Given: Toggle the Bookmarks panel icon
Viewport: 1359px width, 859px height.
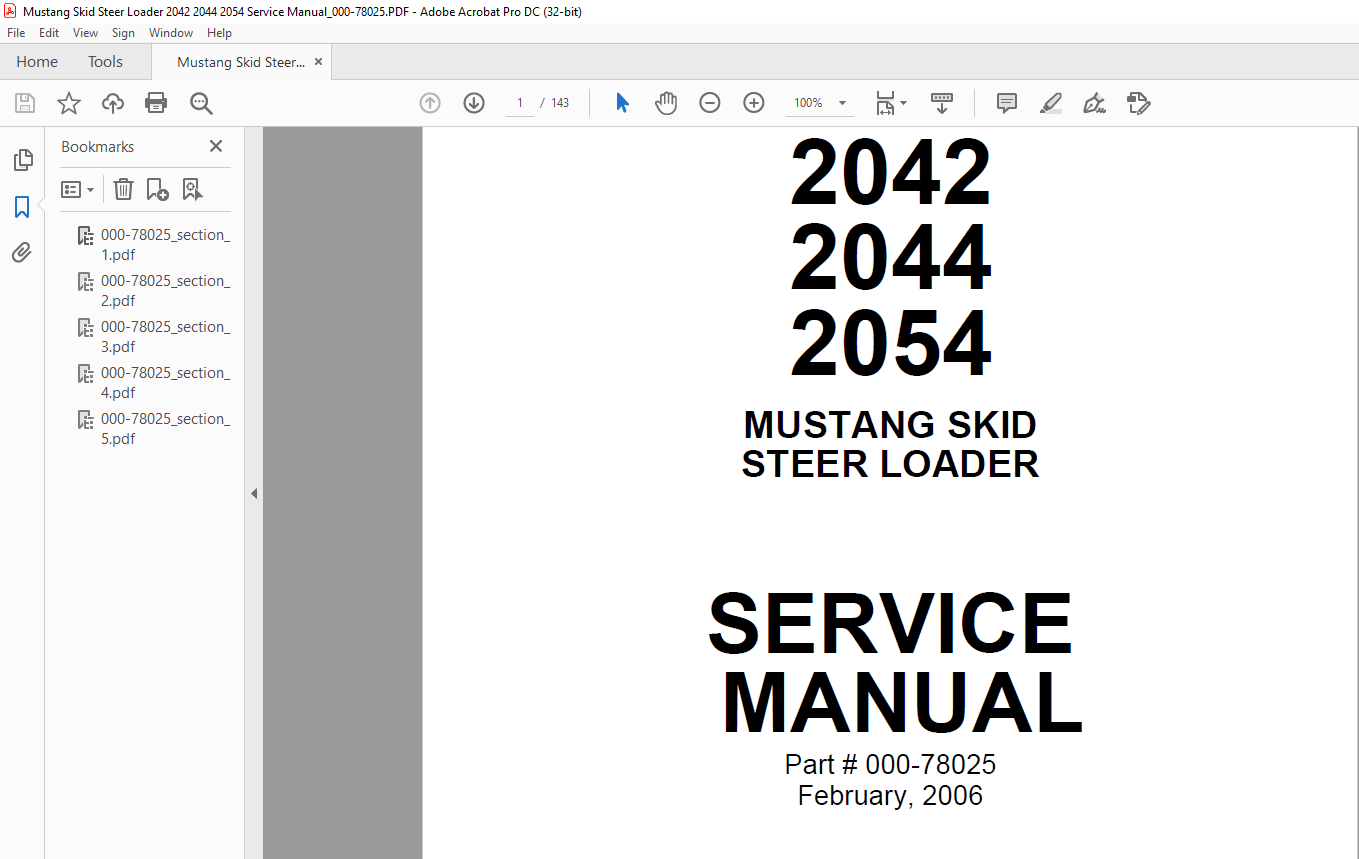Looking at the screenshot, I should [x=22, y=207].
